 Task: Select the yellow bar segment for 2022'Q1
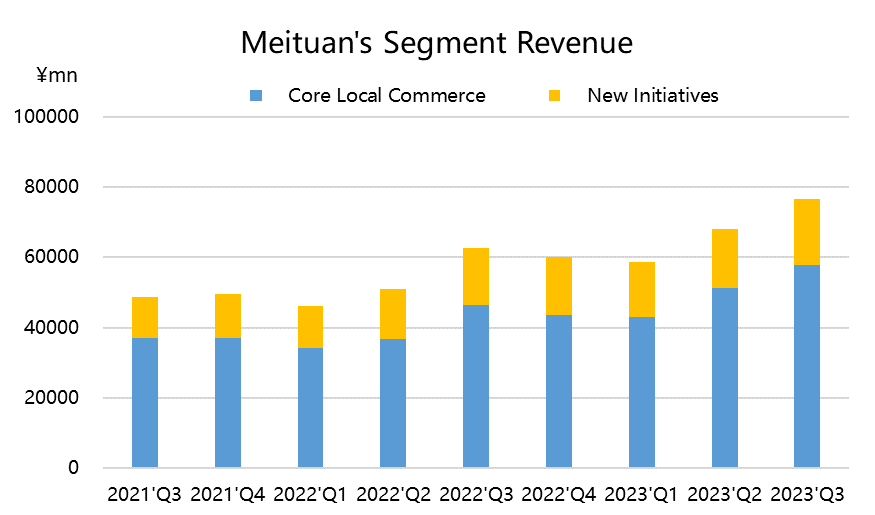tap(310, 327)
